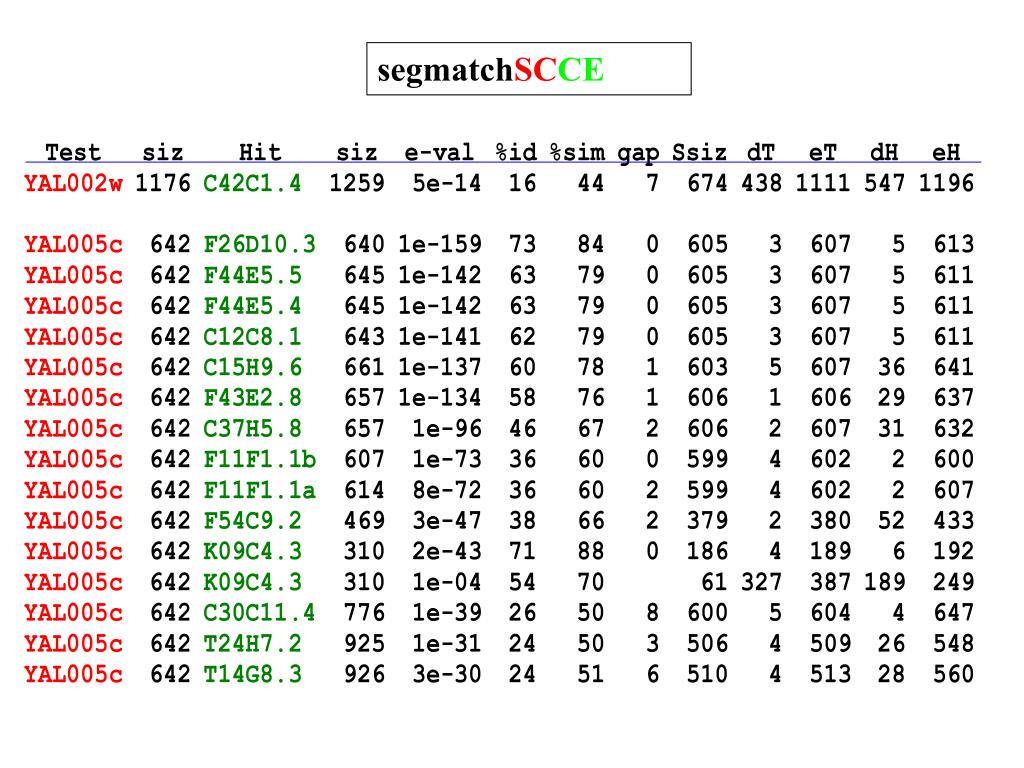Click the hit size value 926
The width and height of the screenshot is (1024, 768).
[364, 674]
